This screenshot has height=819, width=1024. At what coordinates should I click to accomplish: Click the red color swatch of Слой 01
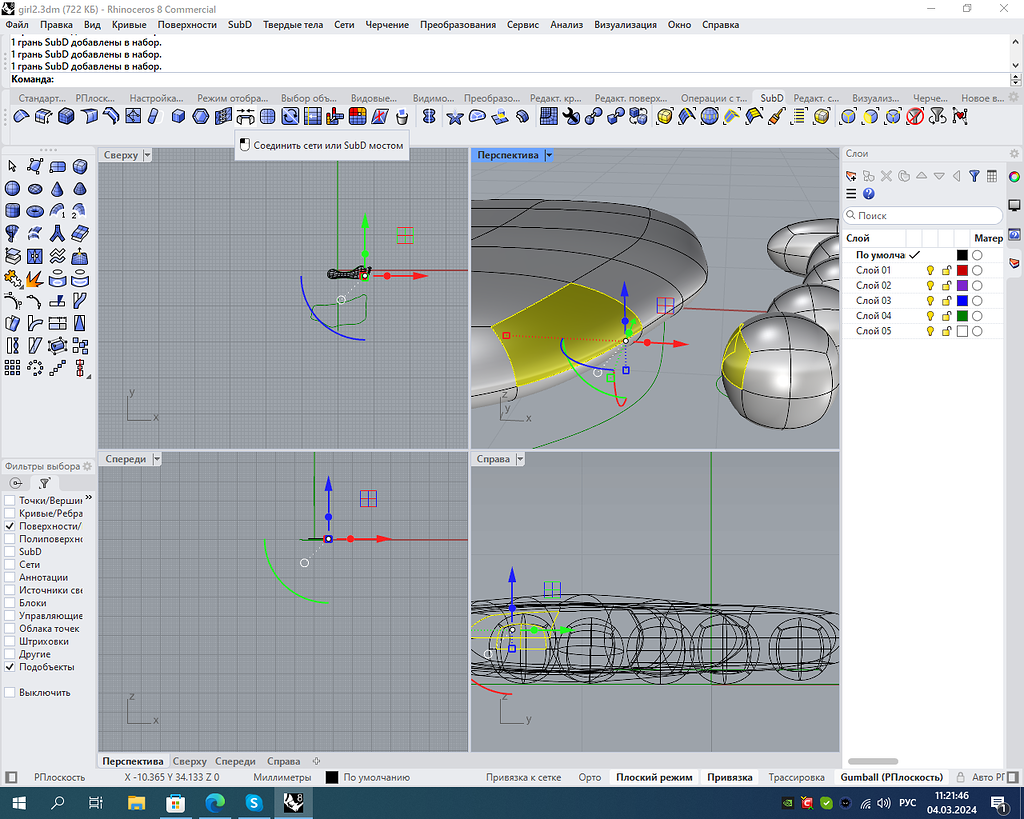point(962,270)
